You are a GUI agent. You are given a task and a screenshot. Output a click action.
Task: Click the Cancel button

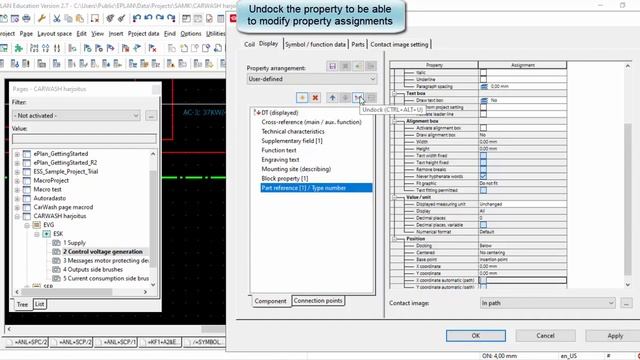(x=545, y=336)
